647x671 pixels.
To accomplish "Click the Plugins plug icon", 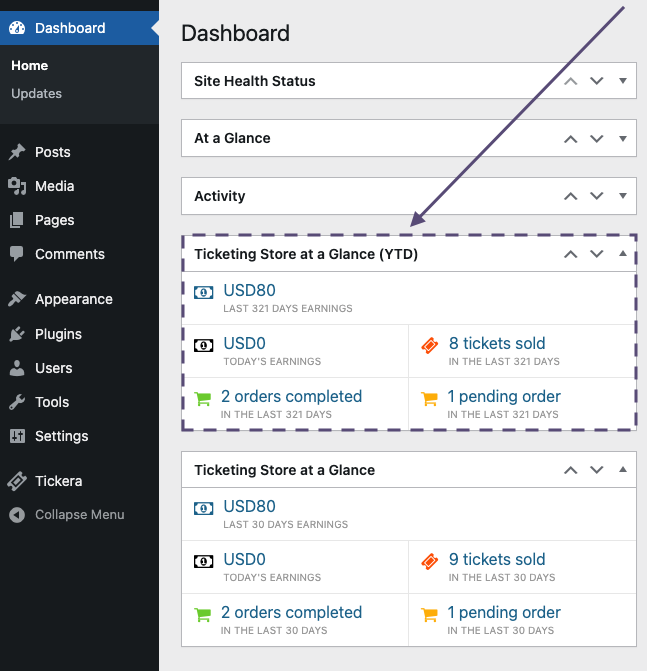I will coord(17,334).
